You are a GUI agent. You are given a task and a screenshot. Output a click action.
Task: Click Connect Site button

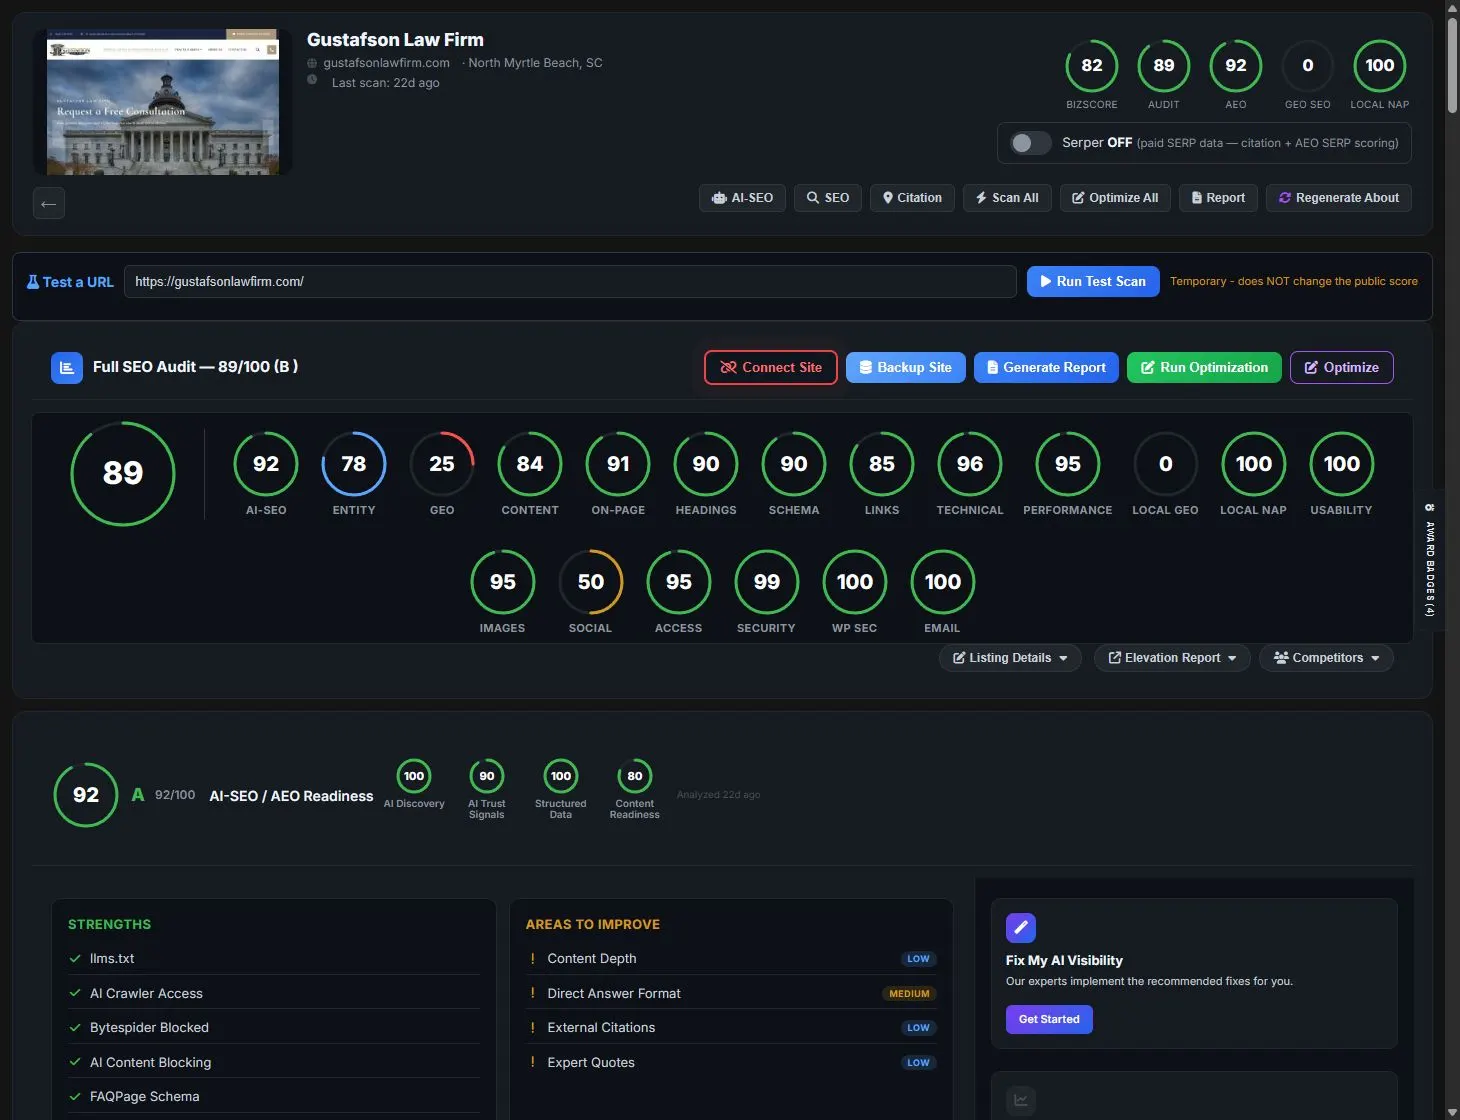[x=771, y=367]
